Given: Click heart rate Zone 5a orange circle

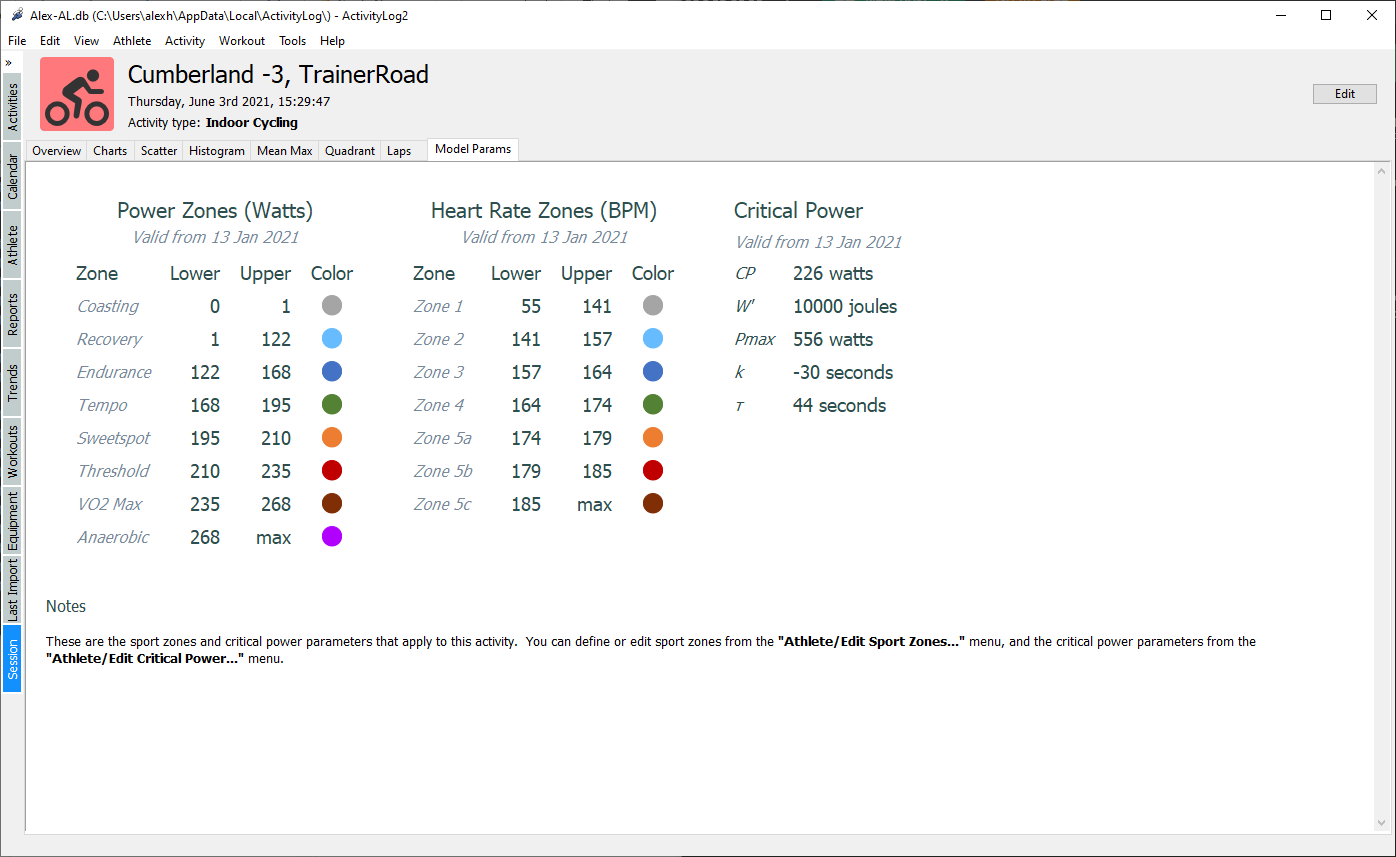Looking at the screenshot, I should coord(653,437).
